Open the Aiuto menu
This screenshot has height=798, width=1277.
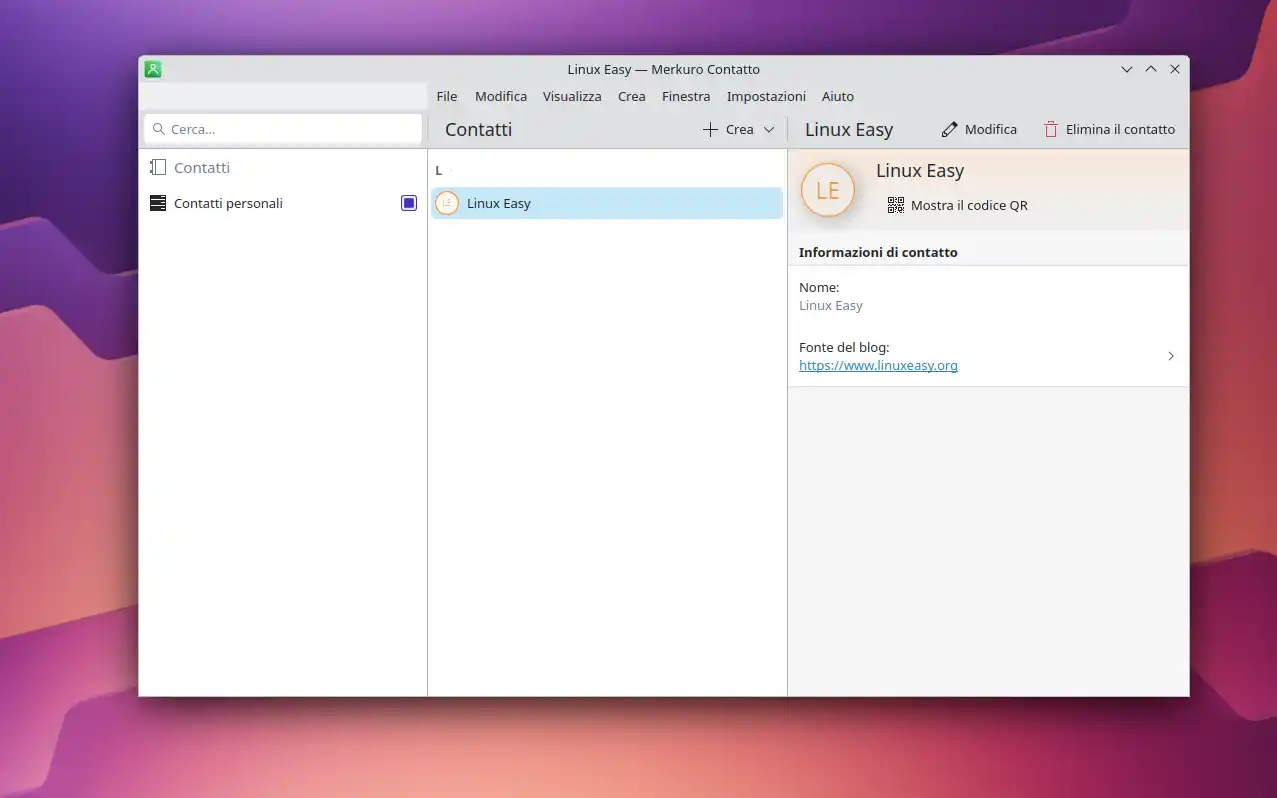838,96
